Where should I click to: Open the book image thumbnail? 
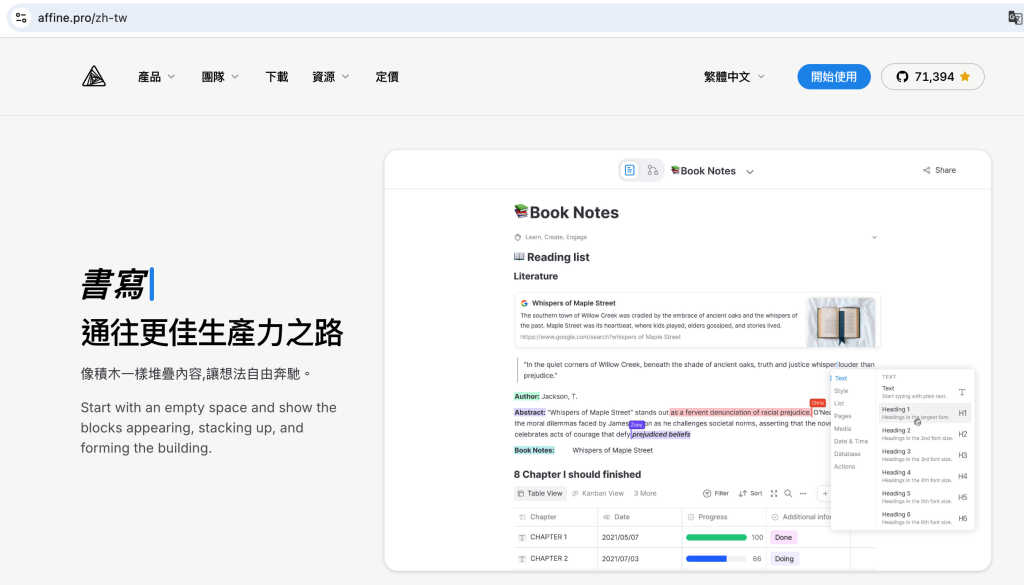(840, 321)
